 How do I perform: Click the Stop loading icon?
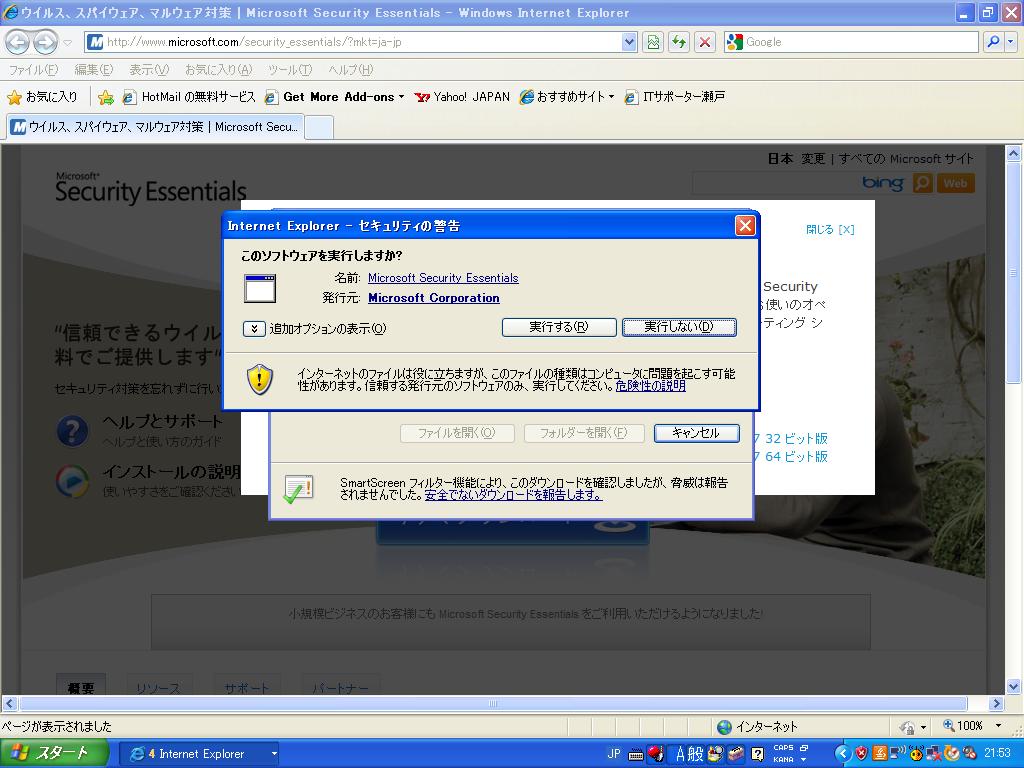click(x=705, y=42)
